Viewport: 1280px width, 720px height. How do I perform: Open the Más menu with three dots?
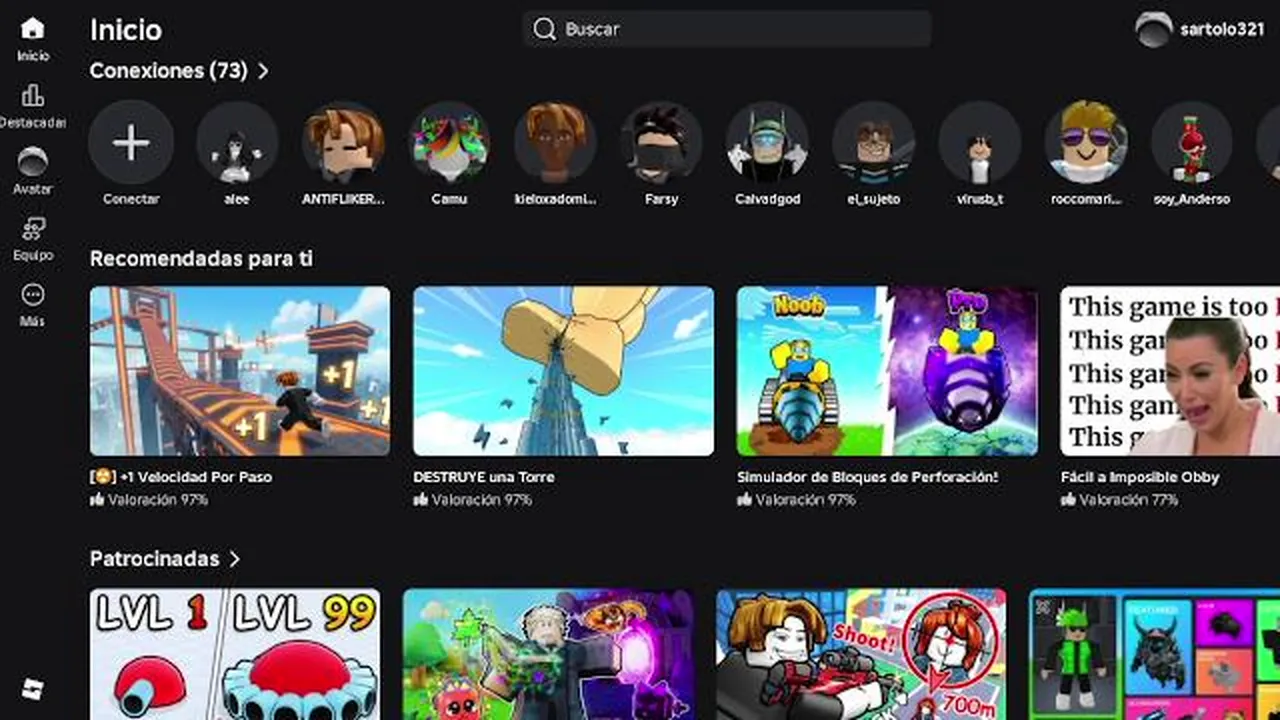[x=32, y=294]
